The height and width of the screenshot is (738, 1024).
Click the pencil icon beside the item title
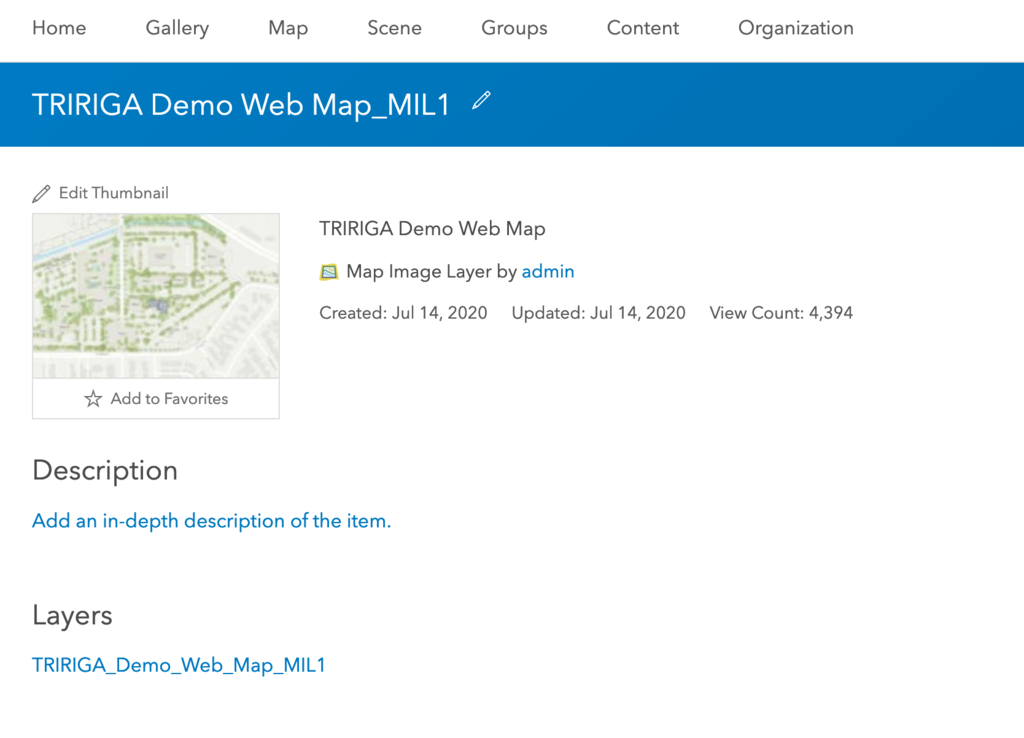coord(482,101)
